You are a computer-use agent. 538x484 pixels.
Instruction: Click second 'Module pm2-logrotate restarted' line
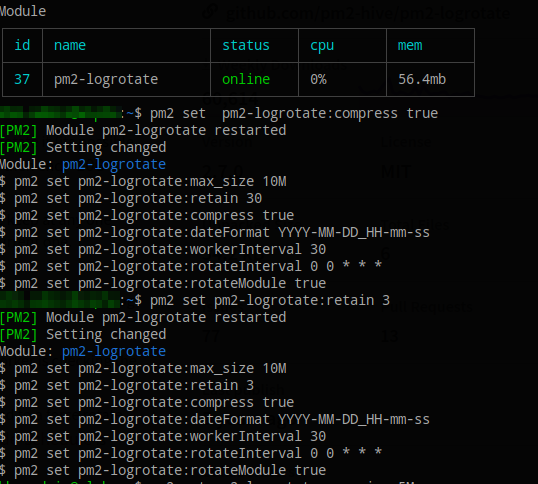coord(166,317)
